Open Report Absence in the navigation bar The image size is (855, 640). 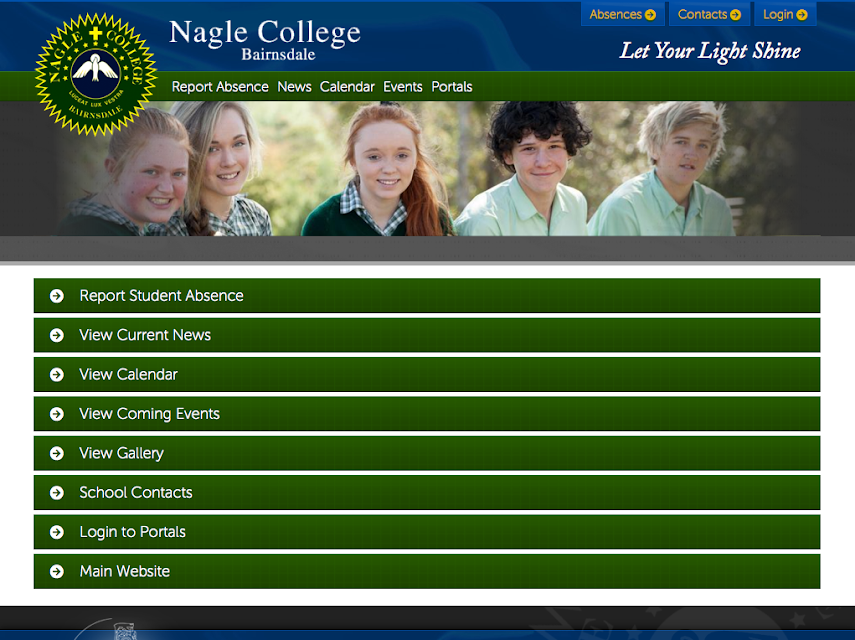tap(220, 87)
